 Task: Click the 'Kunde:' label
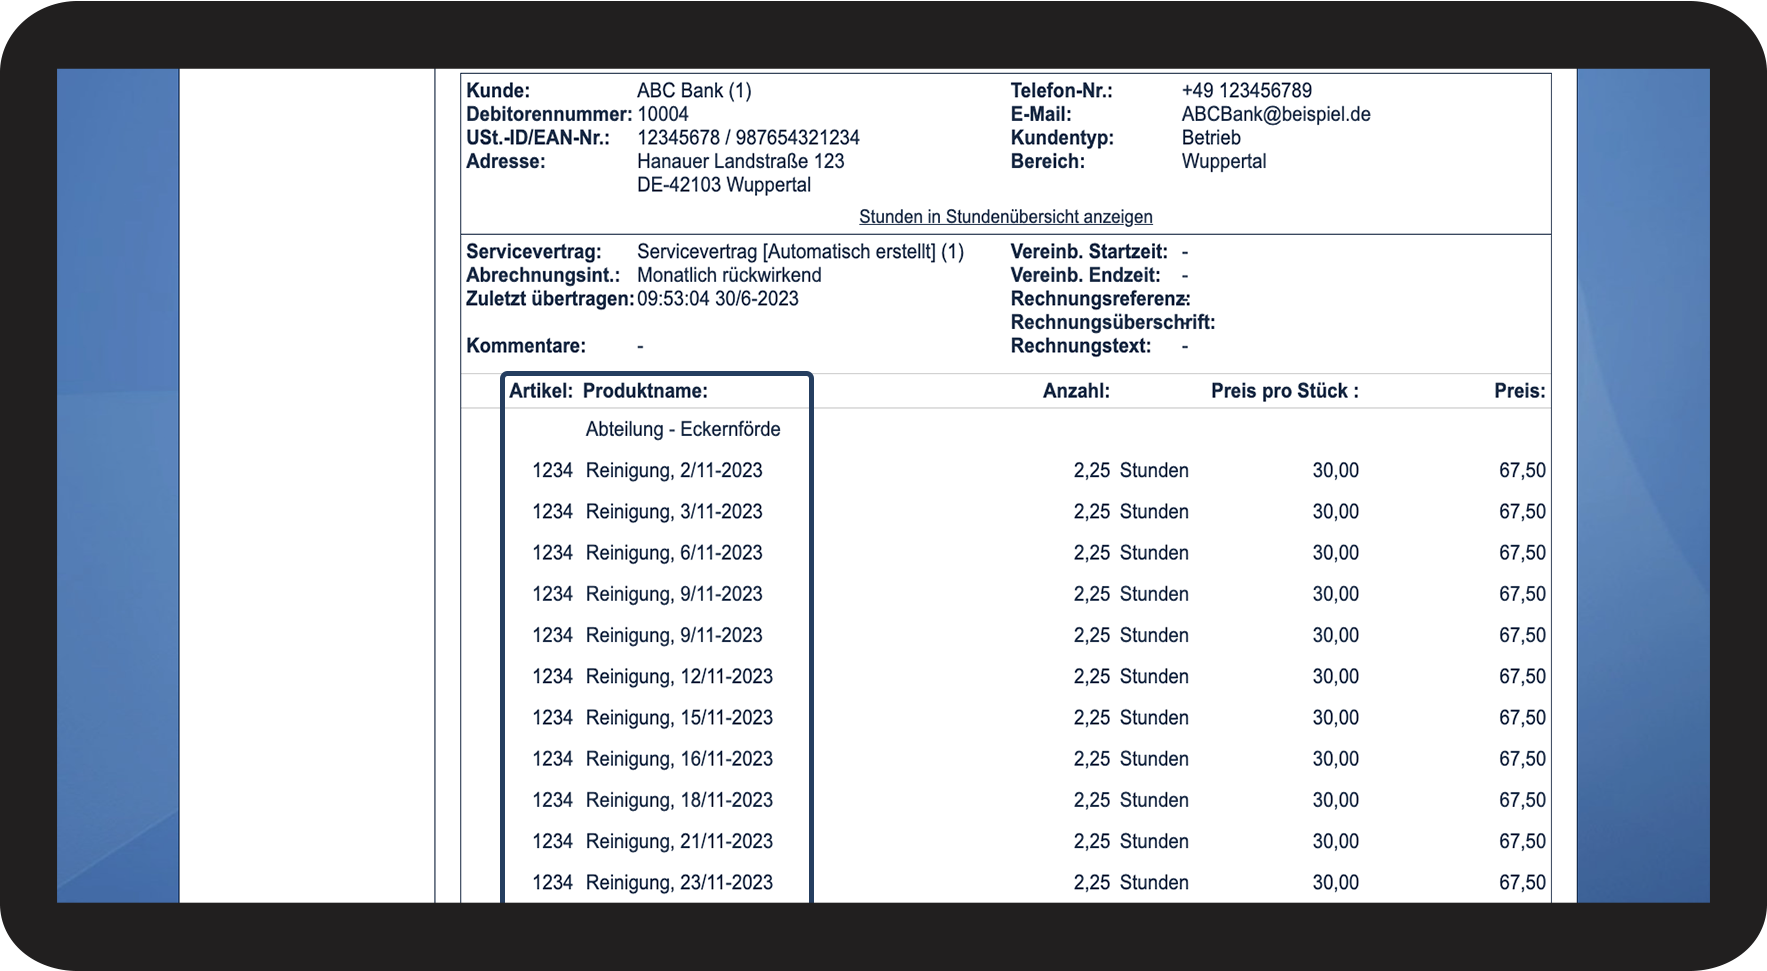coord(498,91)
